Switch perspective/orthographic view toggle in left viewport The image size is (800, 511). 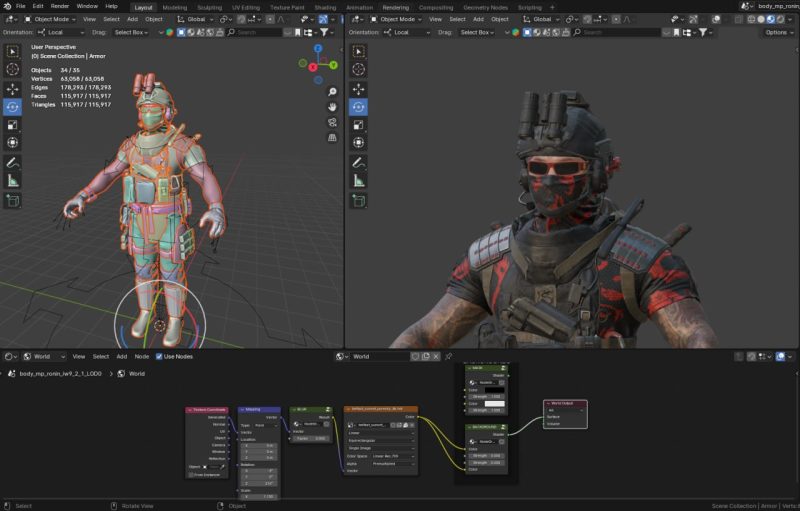(x=332, y=138)
